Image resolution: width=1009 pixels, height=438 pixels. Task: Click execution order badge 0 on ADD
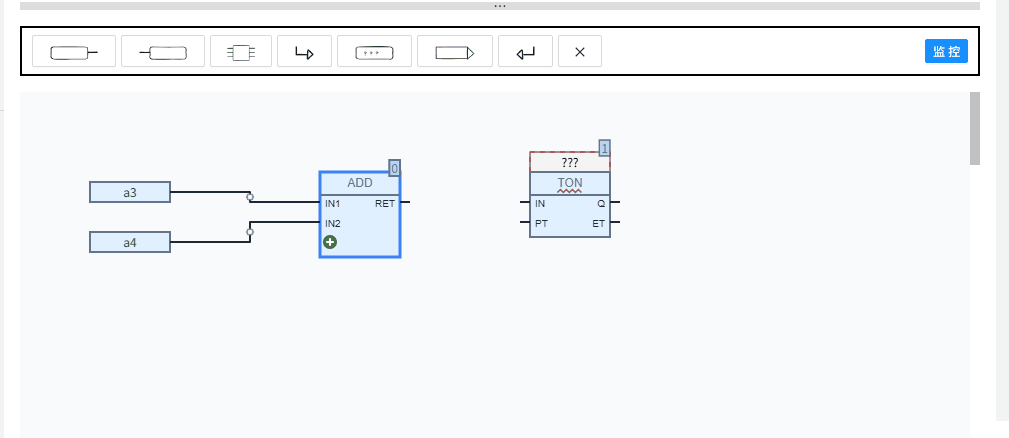(394, 168)
